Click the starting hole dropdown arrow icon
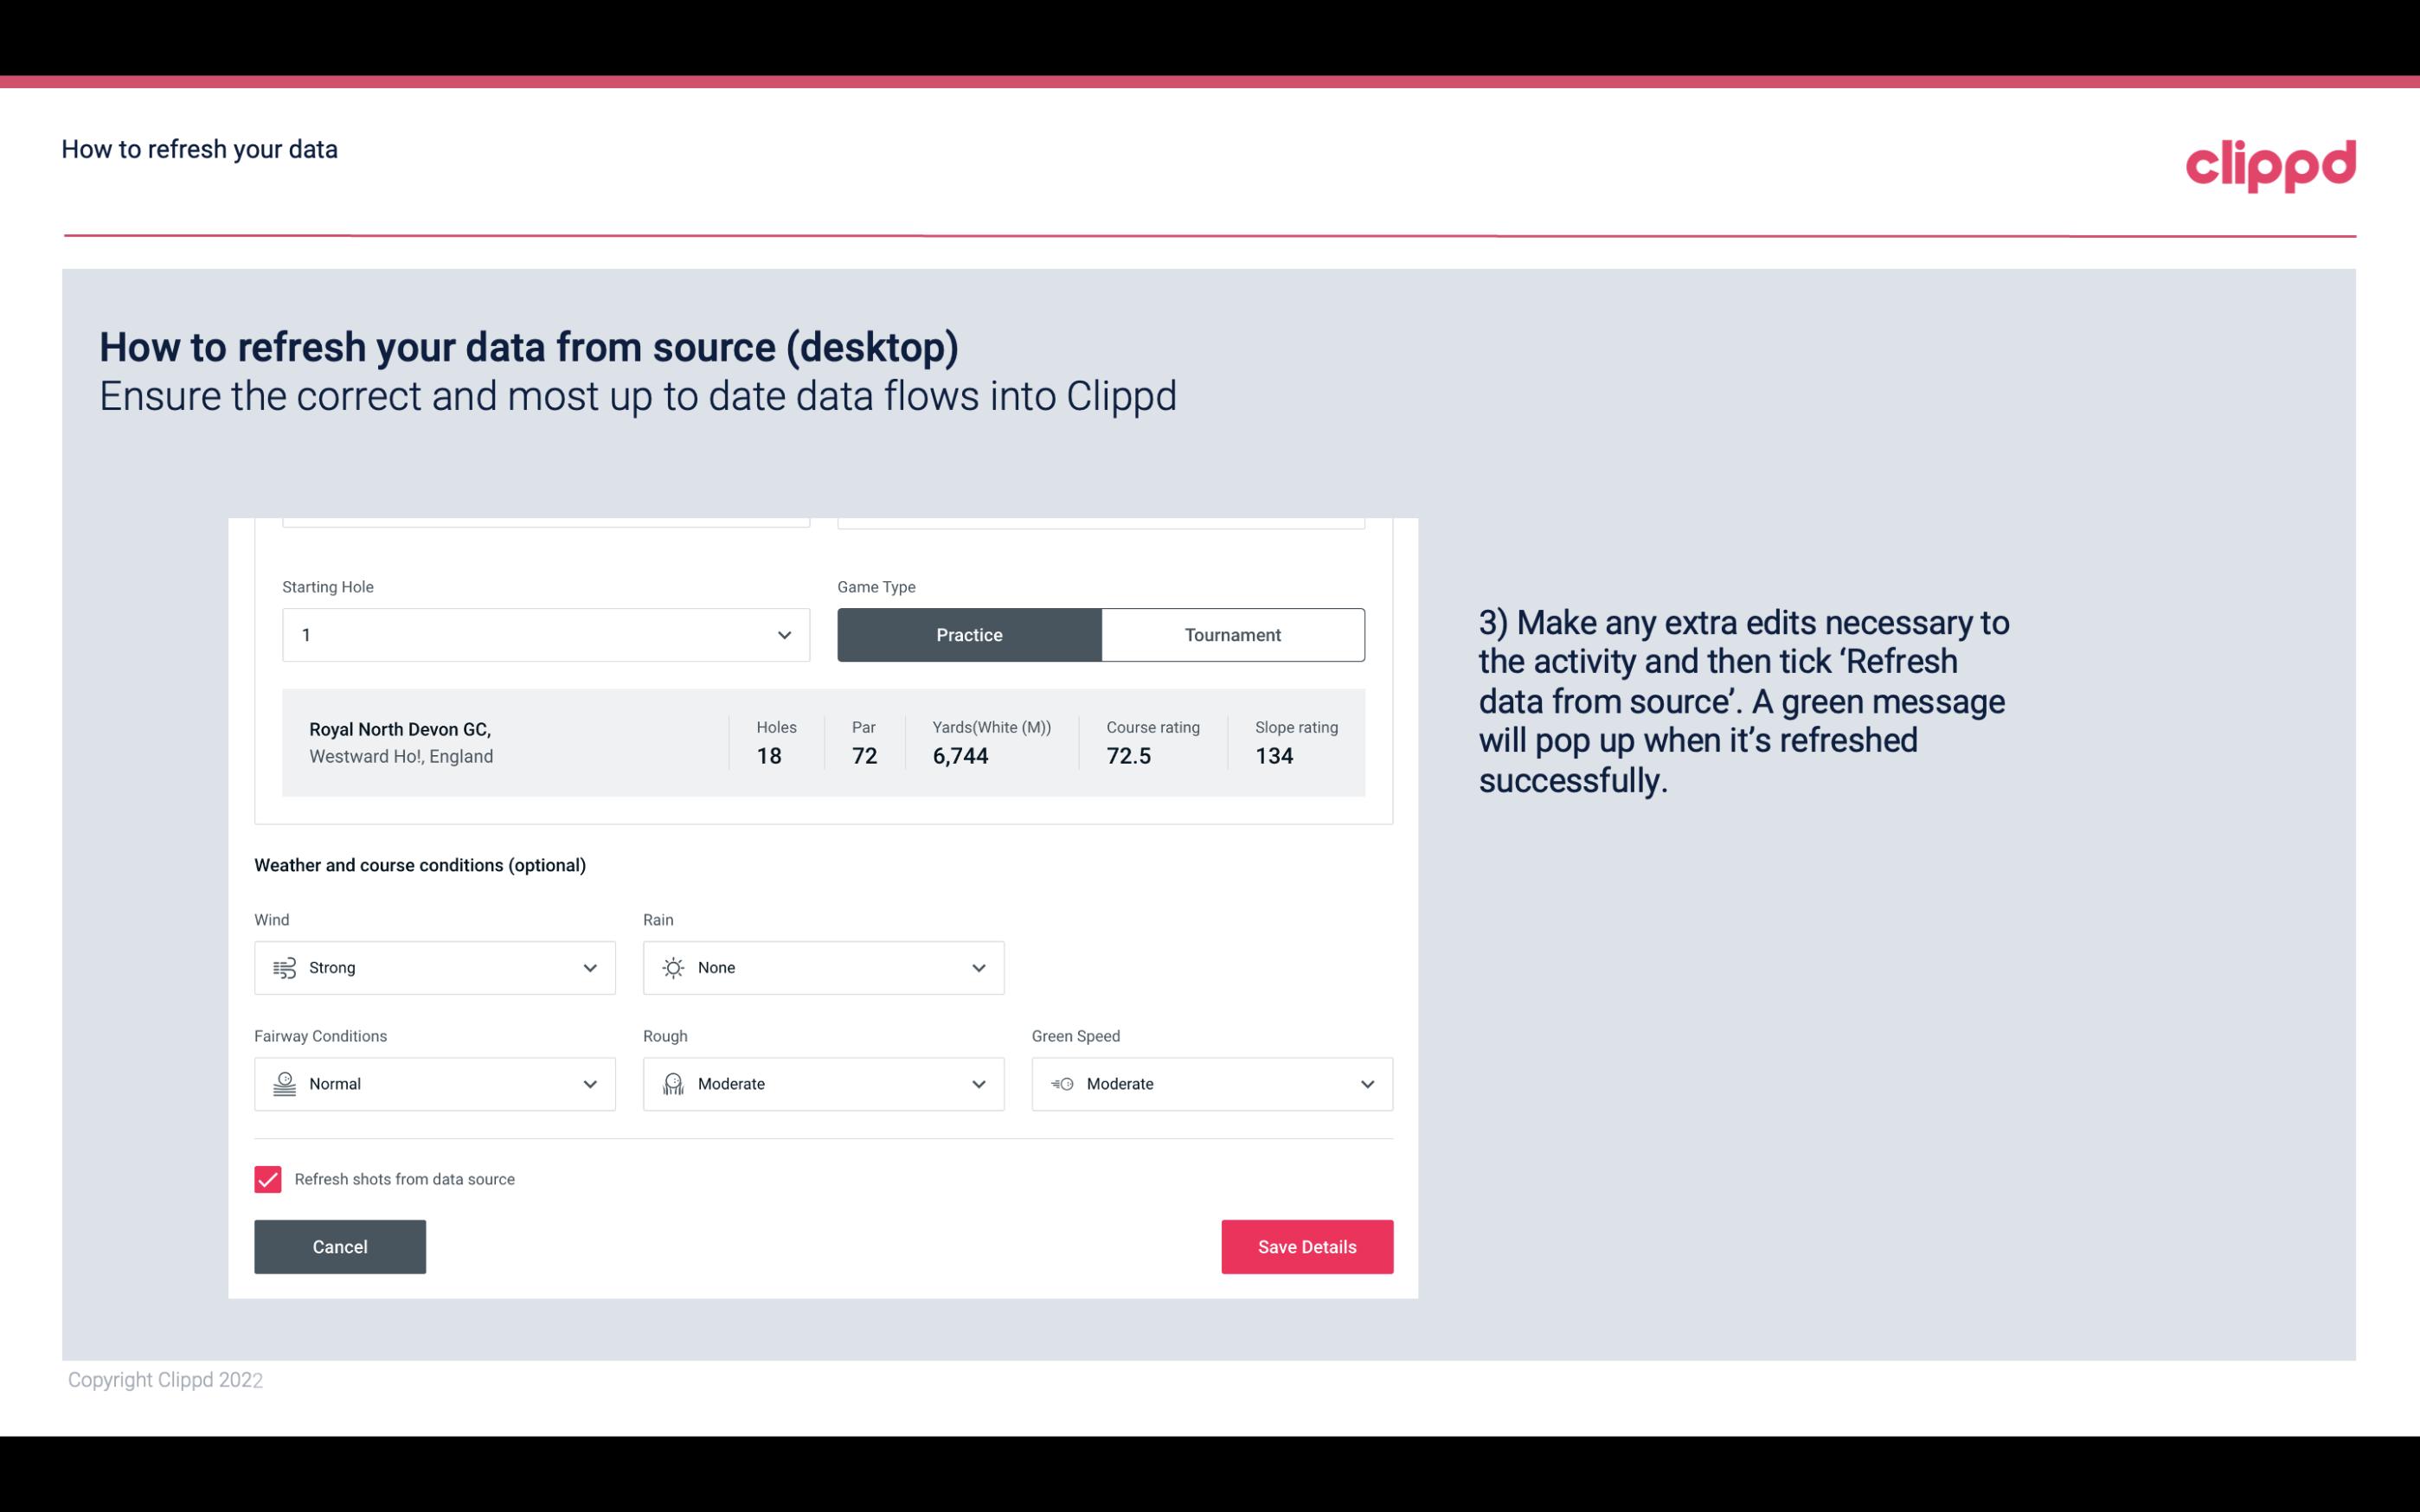The image size is (2420, 1512). 784,634
